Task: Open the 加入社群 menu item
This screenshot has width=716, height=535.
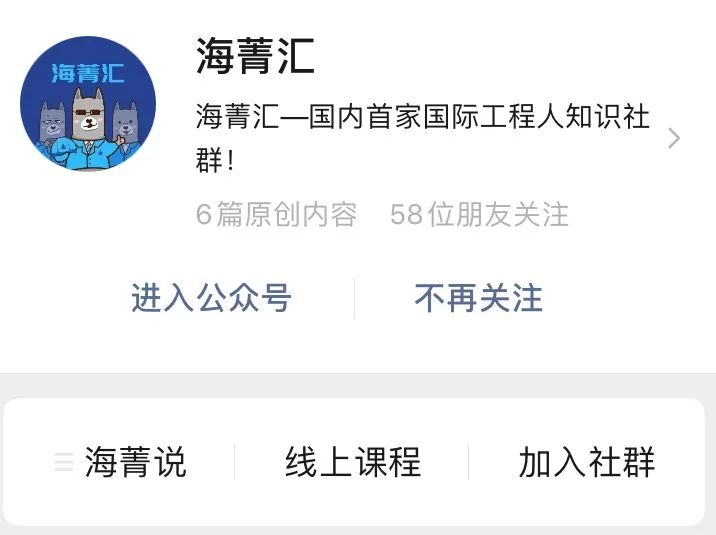Action: click(587, 462)
